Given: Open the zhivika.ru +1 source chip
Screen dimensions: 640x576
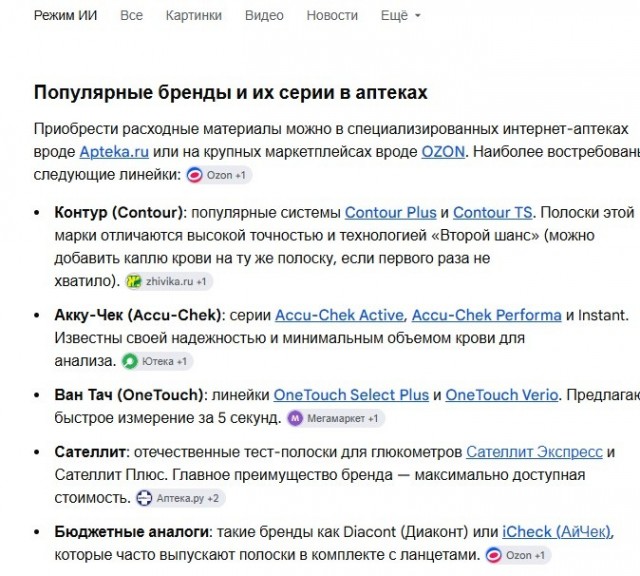Looking at the screenshot, I should click(168, 281).
